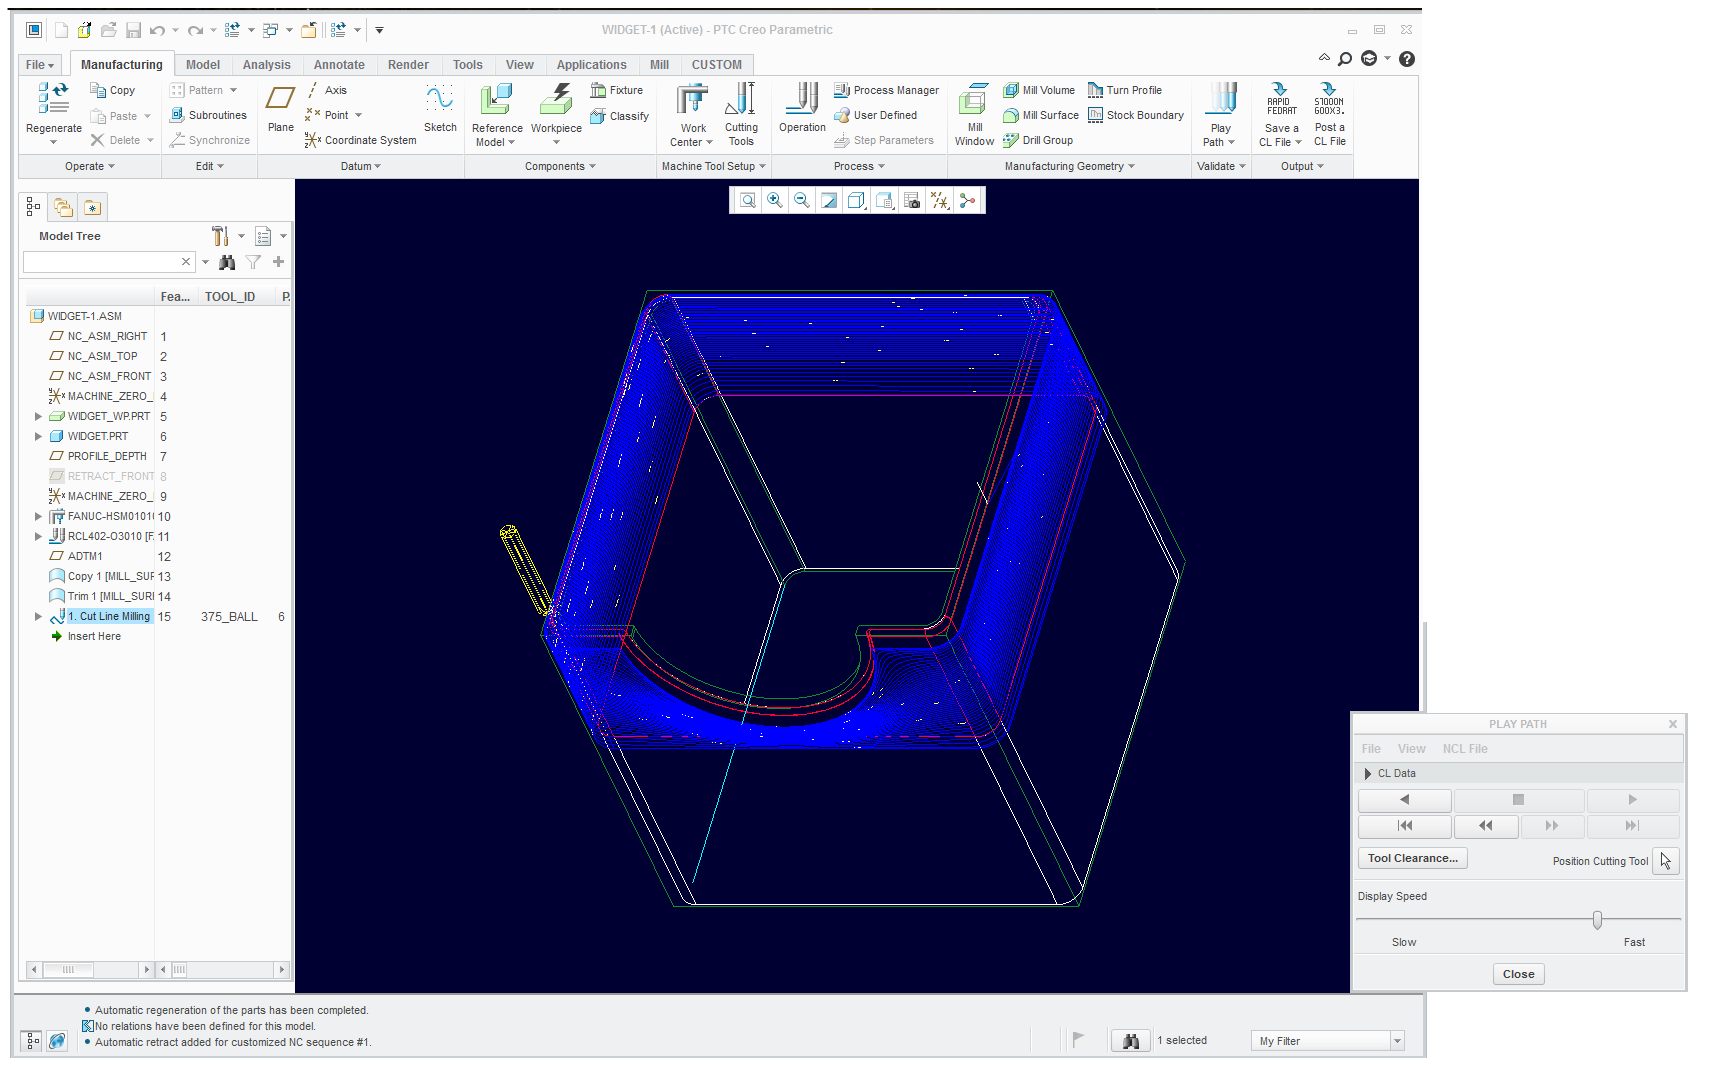Click the status bar find binoculars icon
The height and width of the screenshot is (1088, 1712).
1130,1041
